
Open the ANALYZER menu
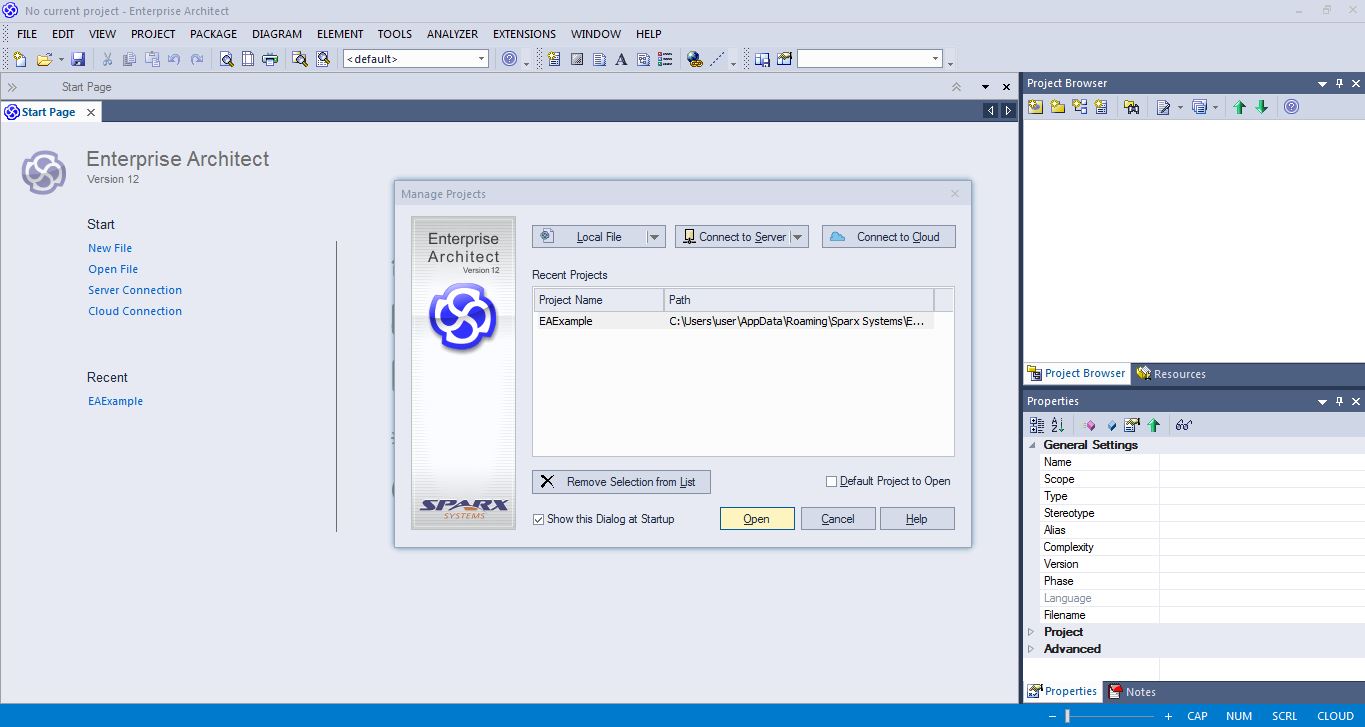point(452,34)
